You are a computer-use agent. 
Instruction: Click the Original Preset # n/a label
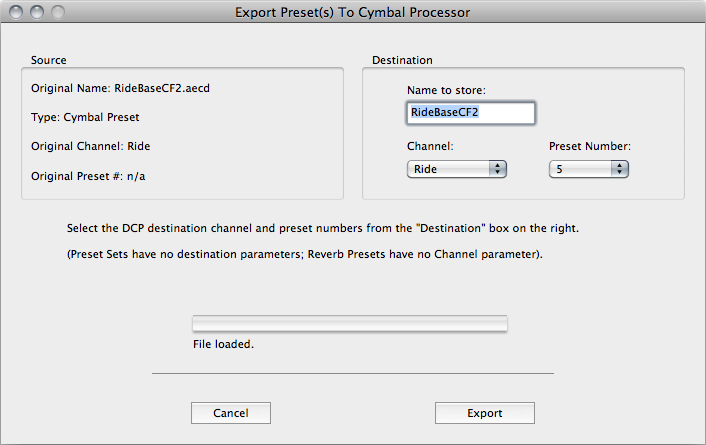(95, 175)
